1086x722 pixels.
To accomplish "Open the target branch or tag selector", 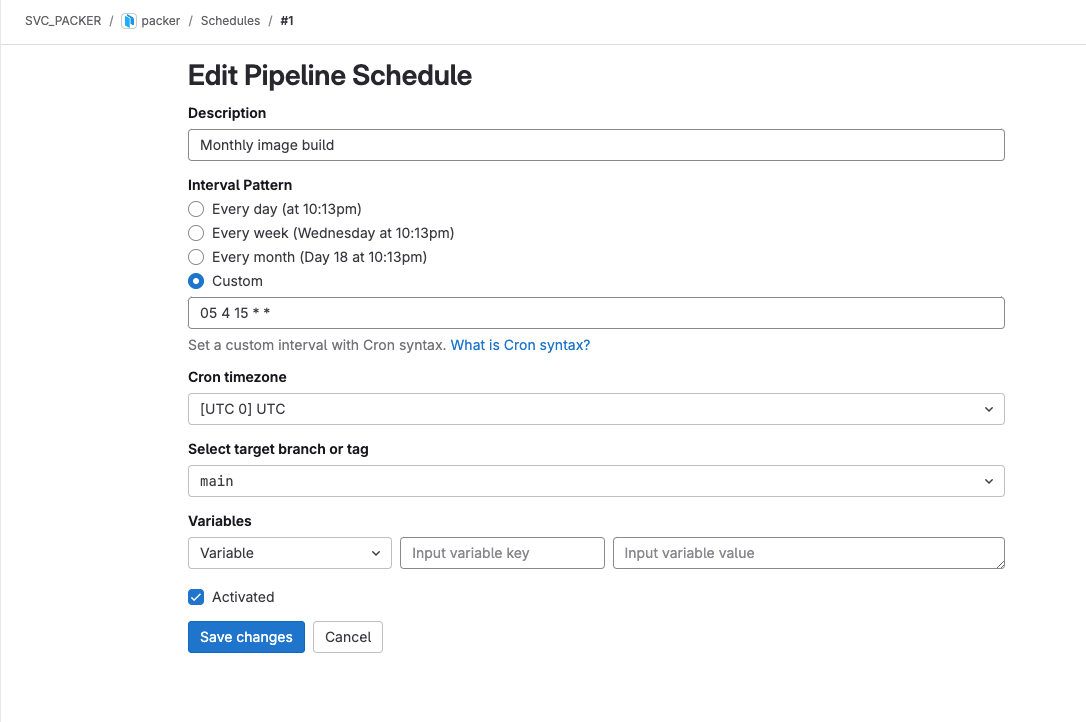I will click(596, 481).
